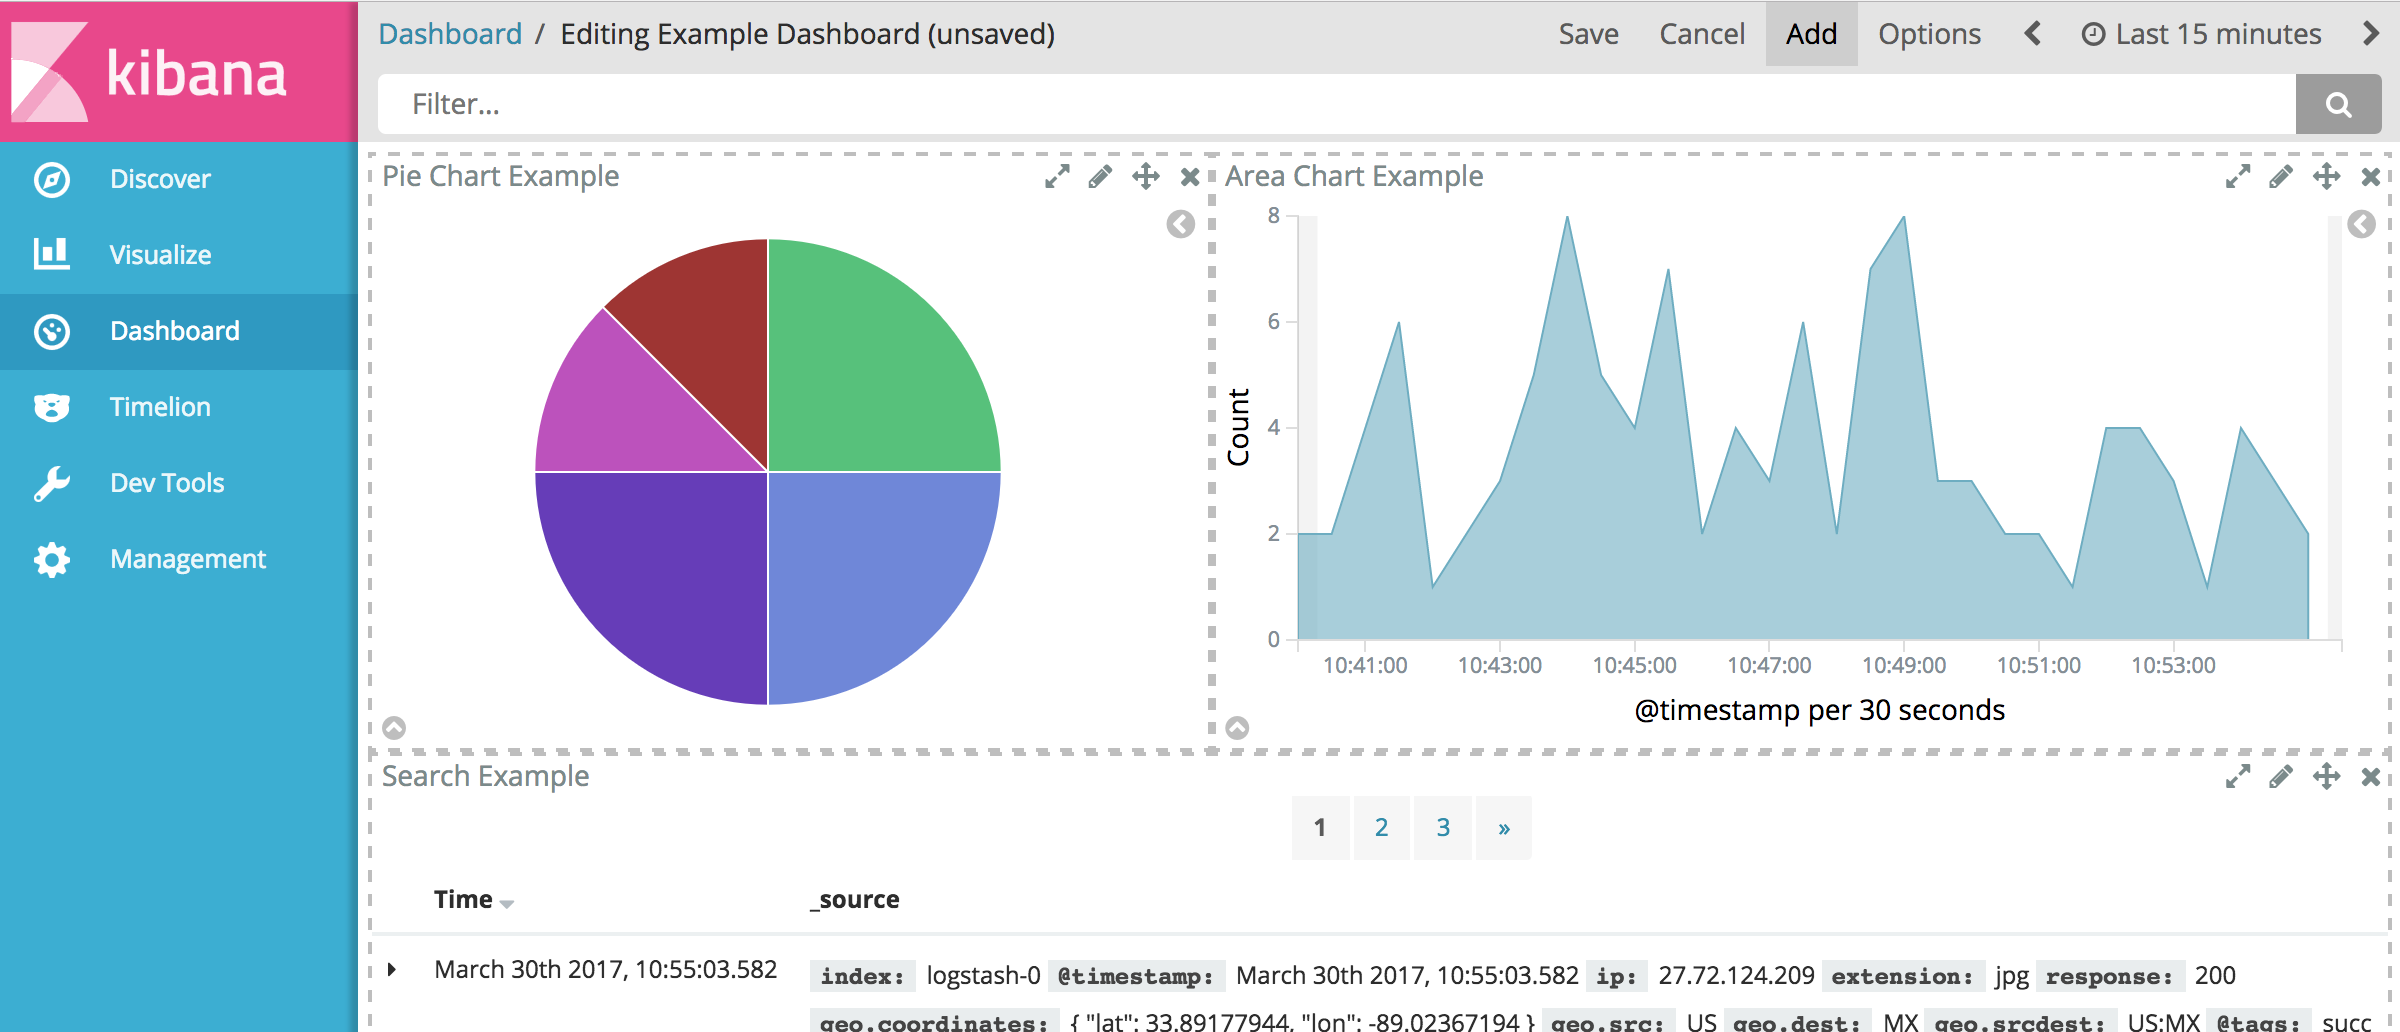
Task: Open Management via the gear icon
Action: [51, 559]
